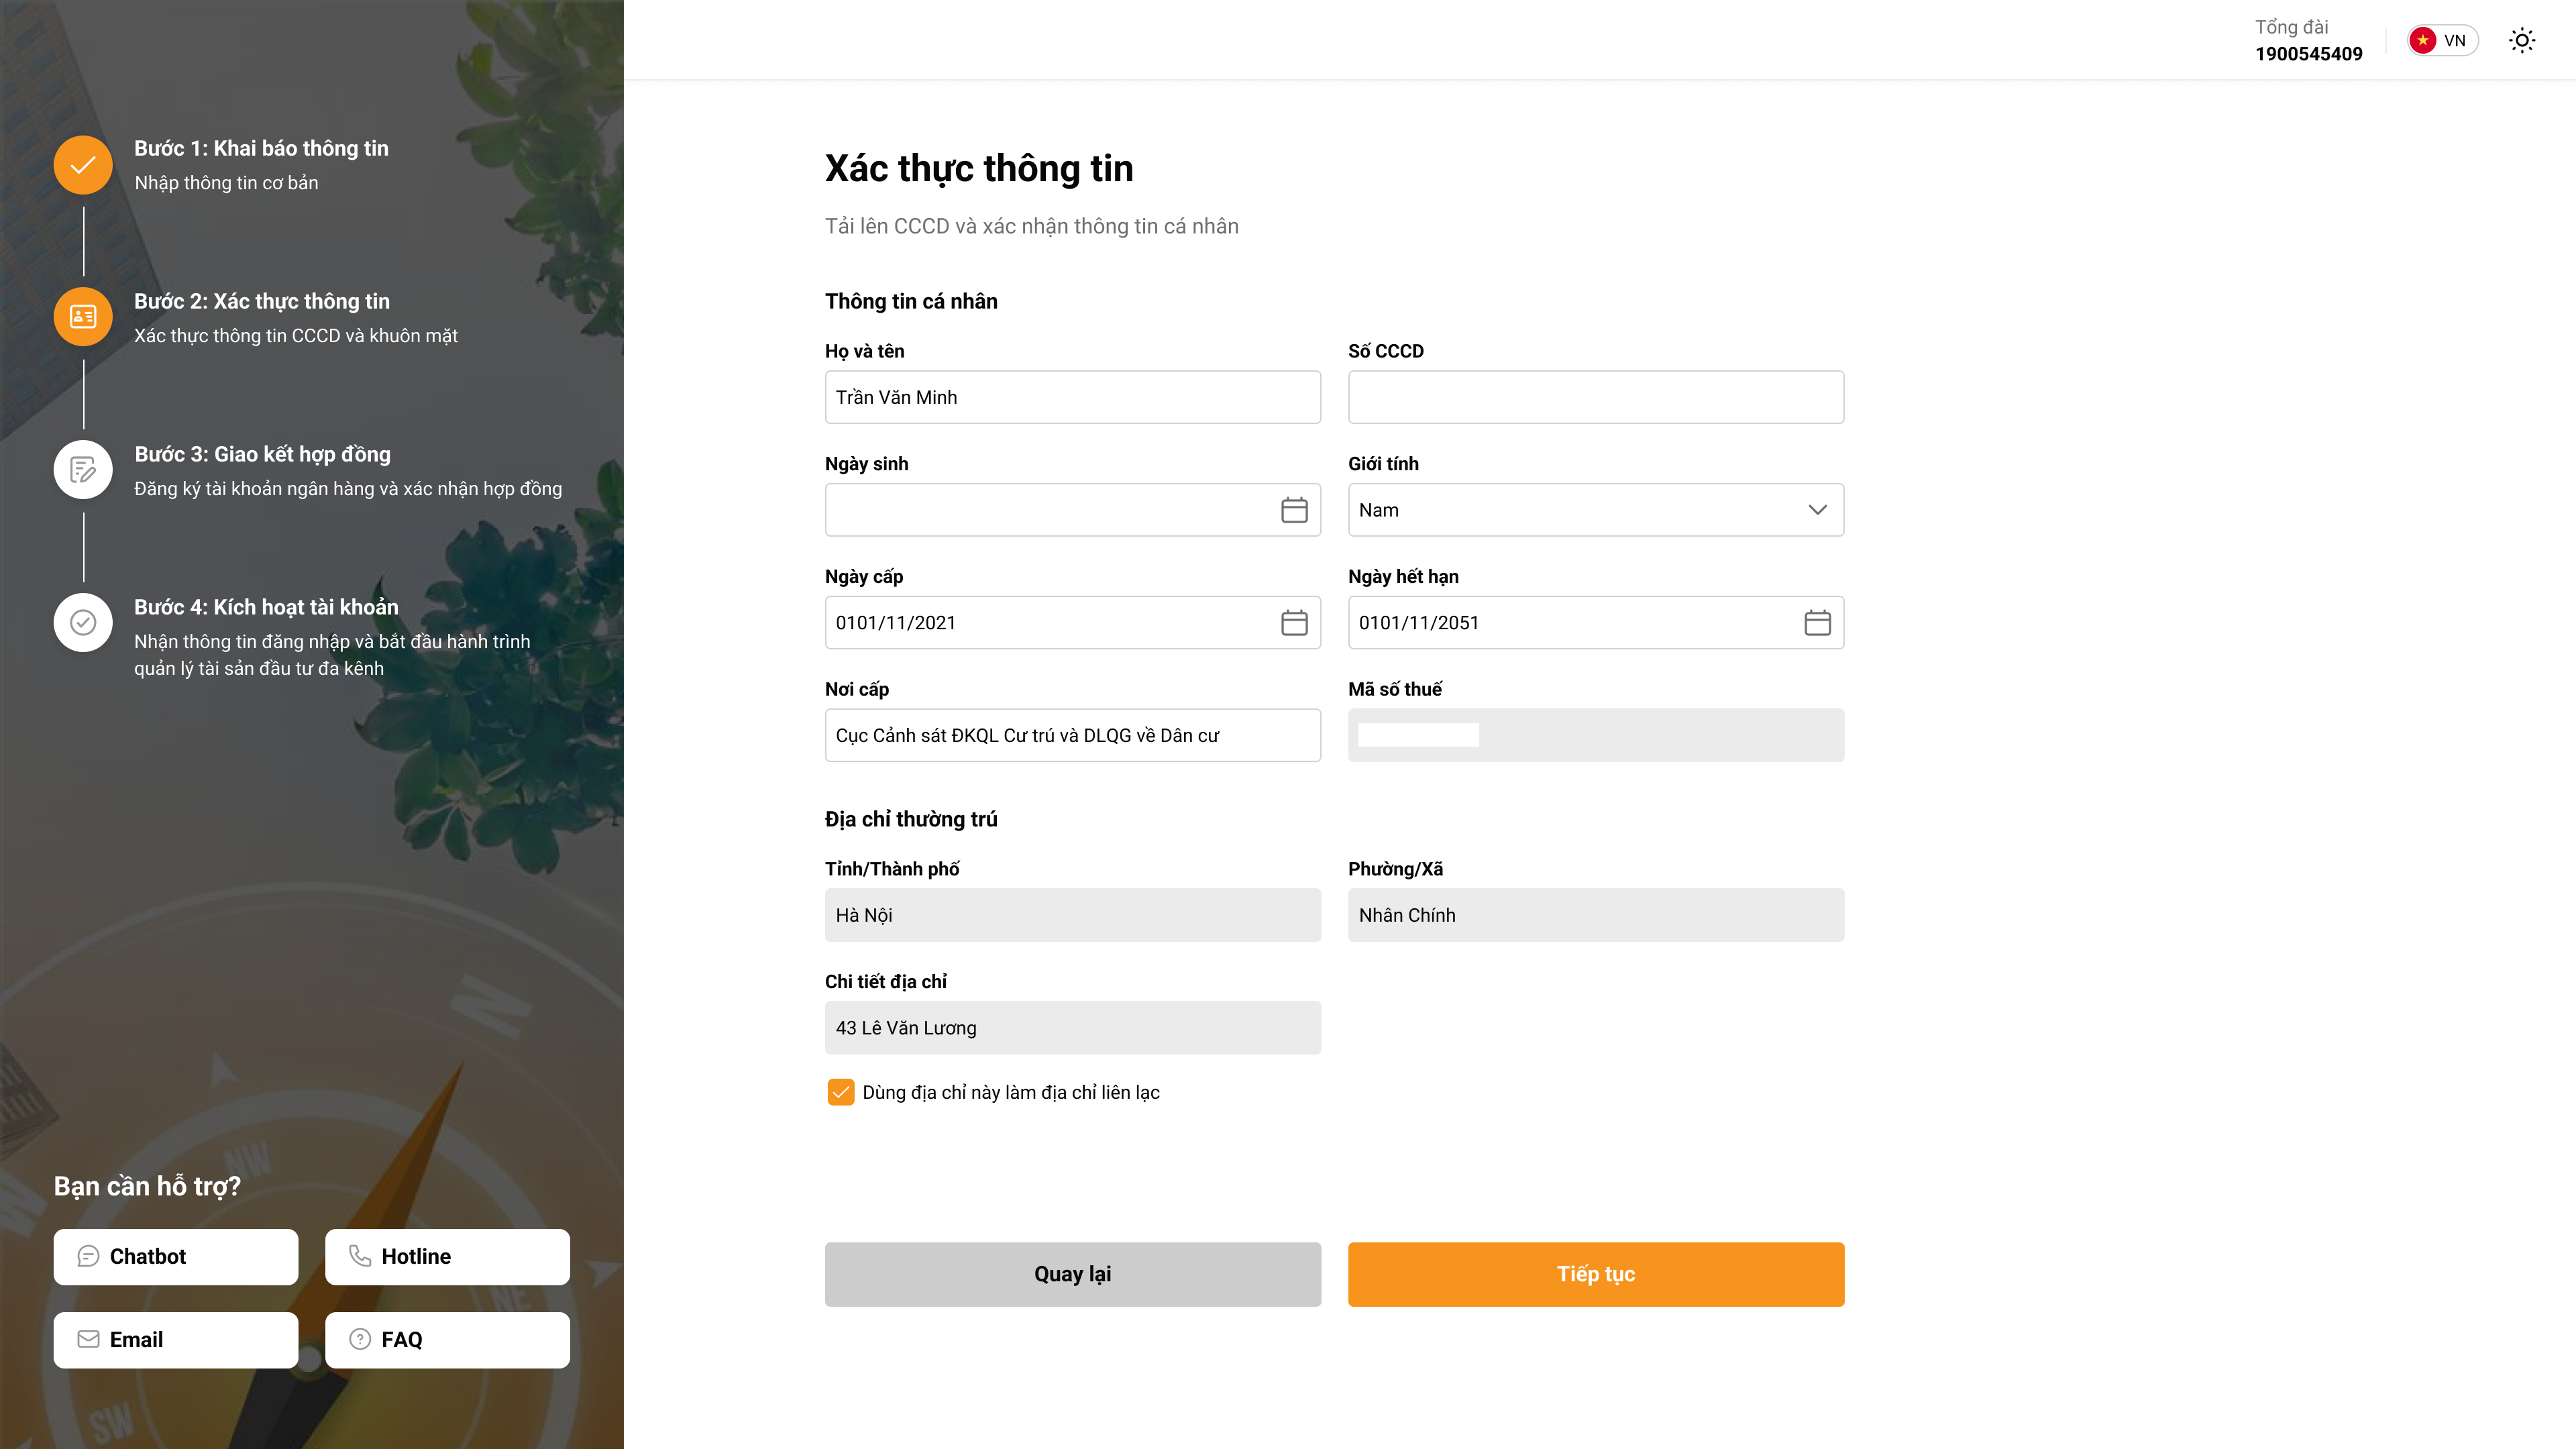
Task: Click the Mã số thuế field
Action: pyautogui.click(x=1596, y=735)
